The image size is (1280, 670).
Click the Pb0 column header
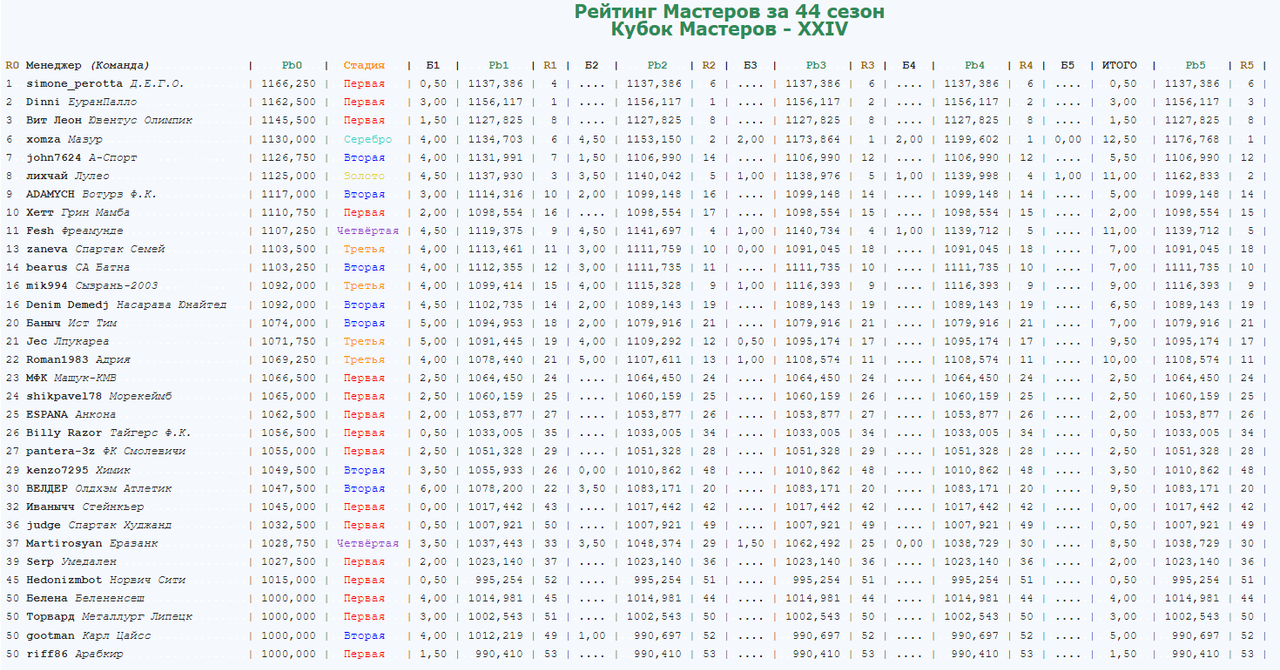[x=292, y=65]
